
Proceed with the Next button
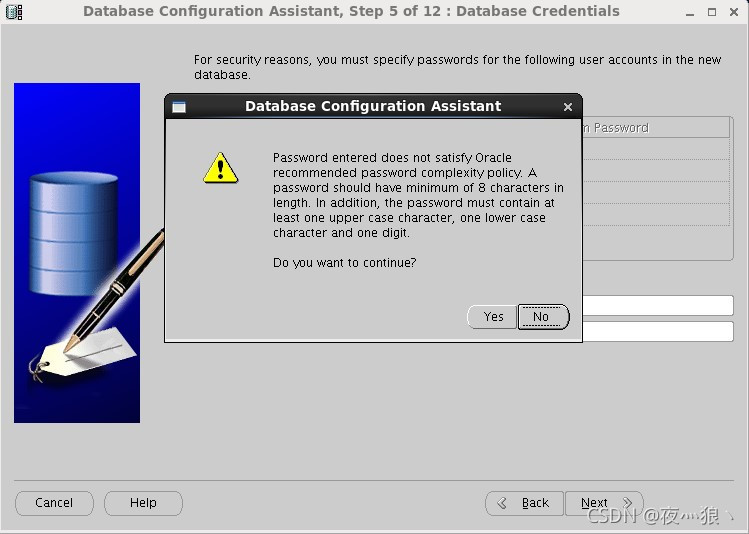click(x=604, y=503)
